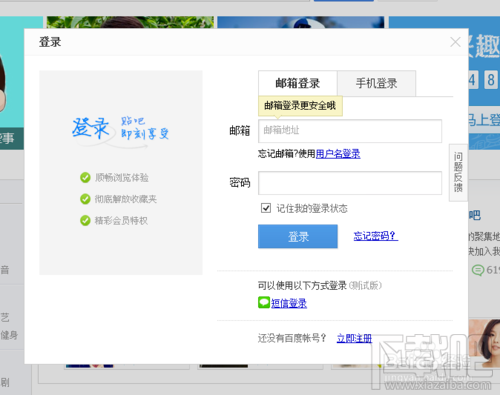
Task: Click the green comment bubble icon in background page
Action: (x=478, y=270)
